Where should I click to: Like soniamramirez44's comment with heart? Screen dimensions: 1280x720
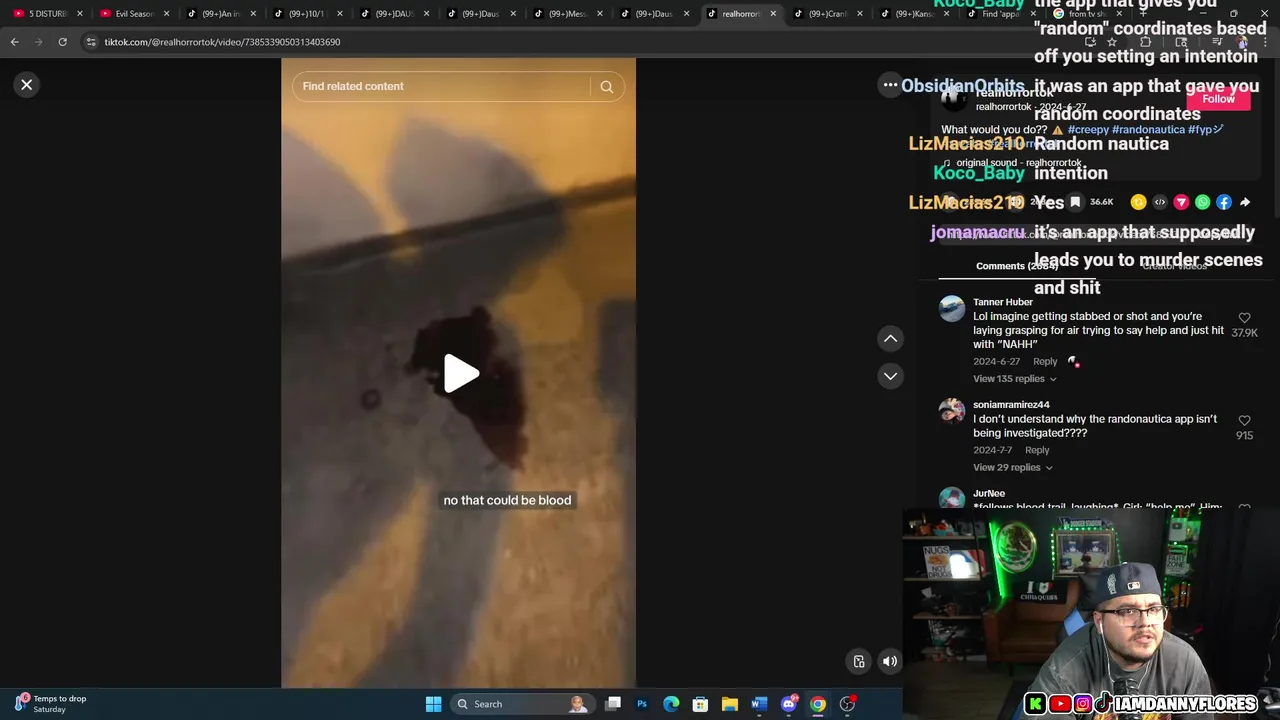[1244, 421]
